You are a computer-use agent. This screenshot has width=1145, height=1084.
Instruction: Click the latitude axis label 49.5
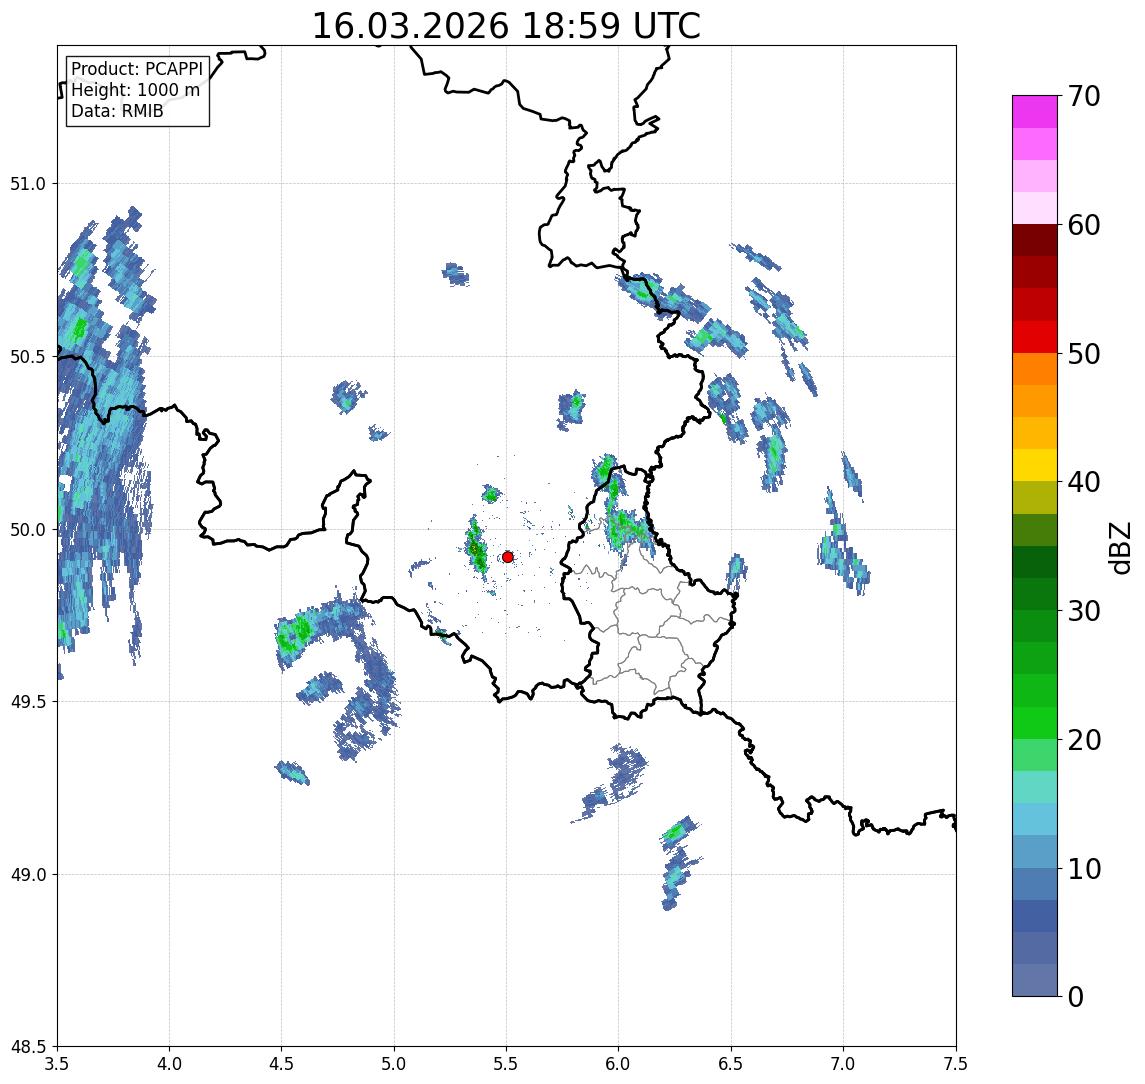(x=28, y=702)
